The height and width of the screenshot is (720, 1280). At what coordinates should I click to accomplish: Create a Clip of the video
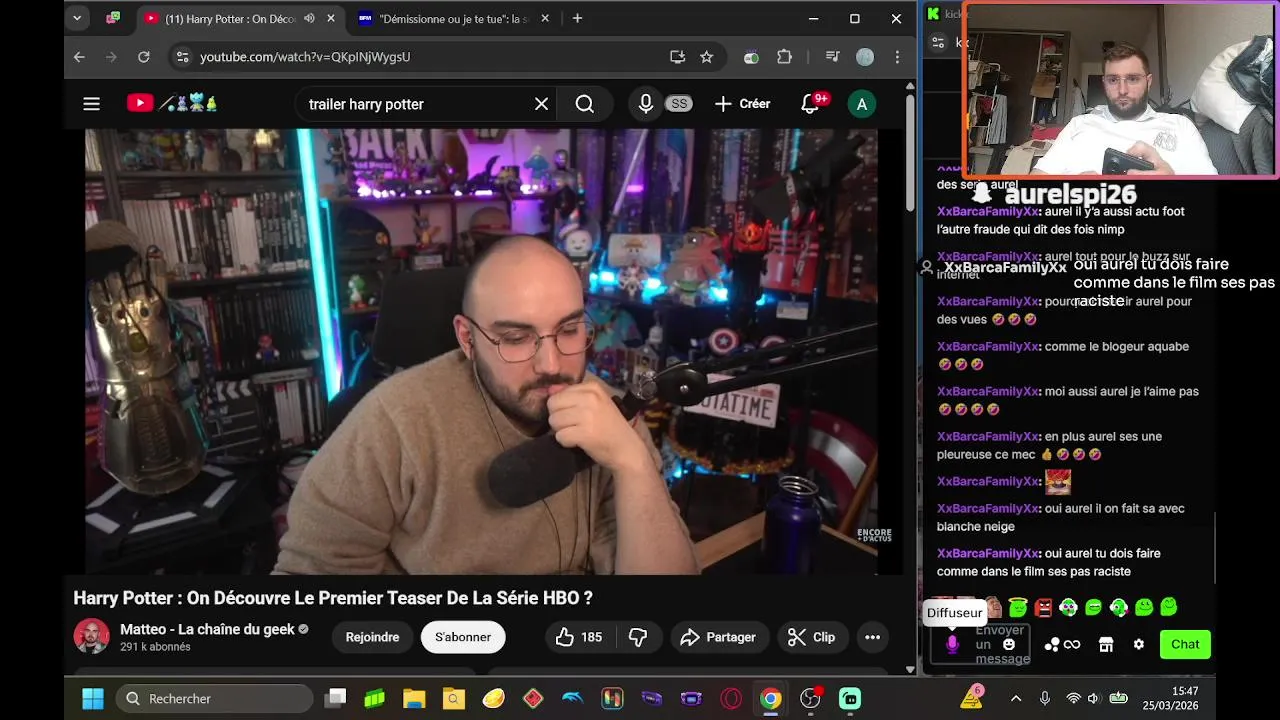point(811,637)
